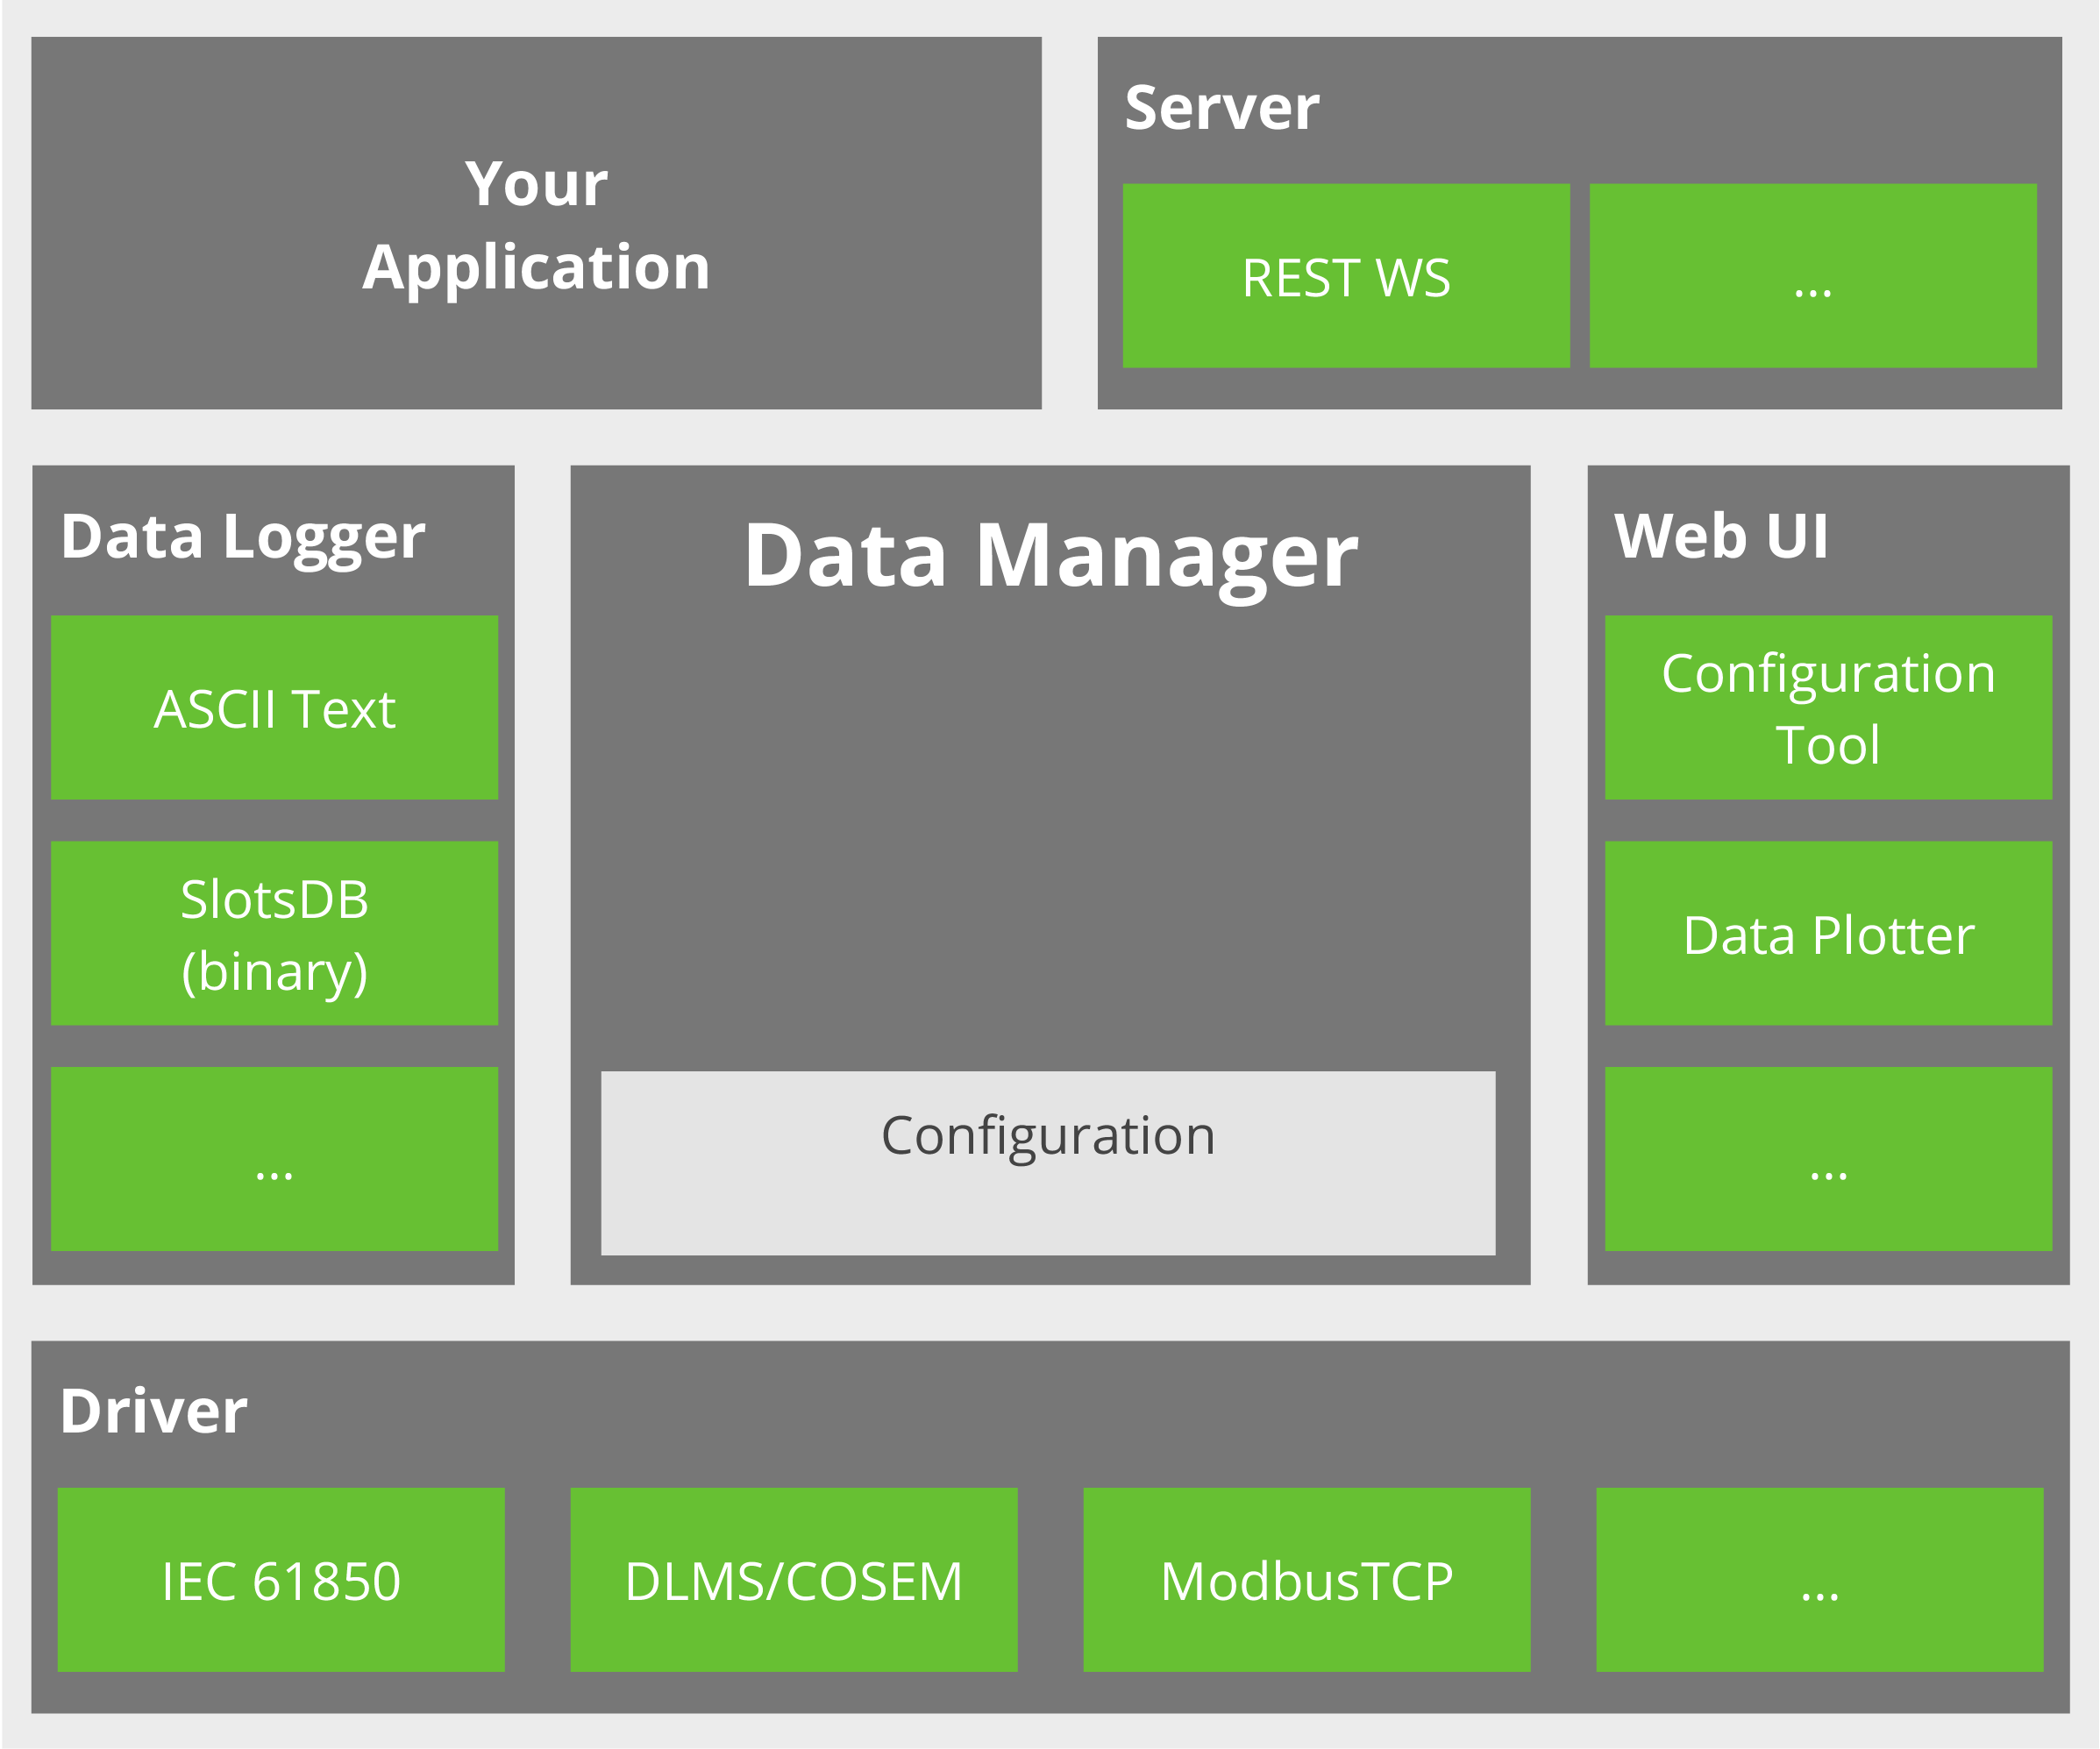The image size is (2100, 1749).
Task: Select the ModbusTCP driver box
Action: pyautogui.click(x=1307, y=1580)
